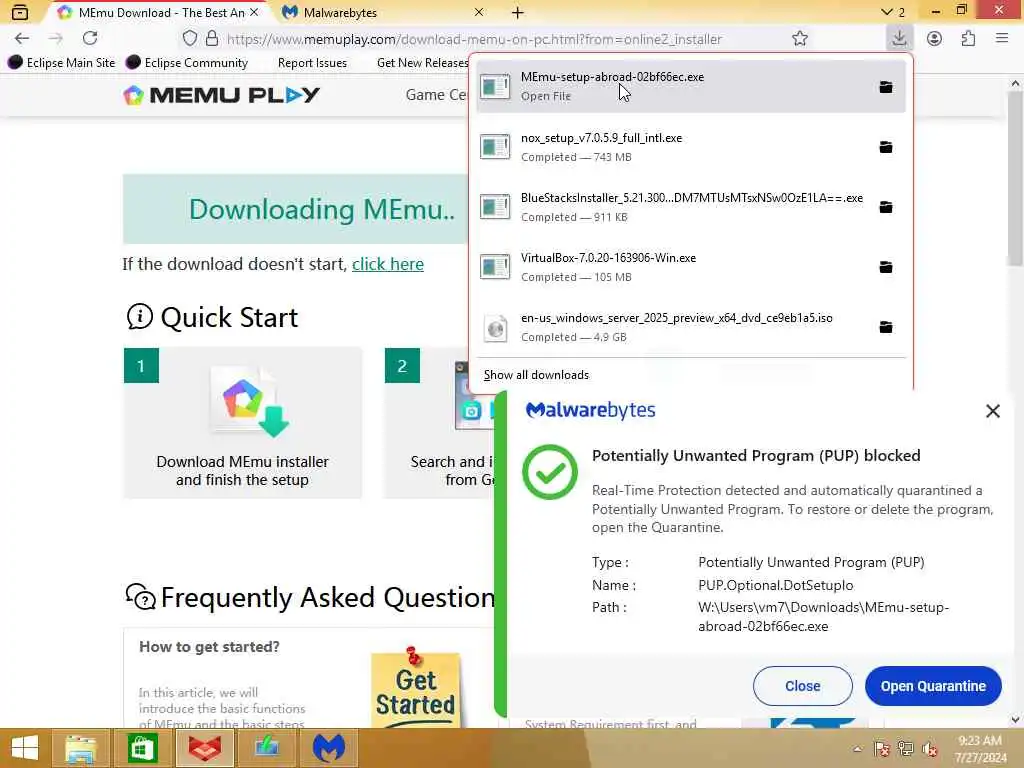The height and width of the screenshot is (768, 1024).
Task: Show hidden system tray icons
Action: (x=857, y=748)
